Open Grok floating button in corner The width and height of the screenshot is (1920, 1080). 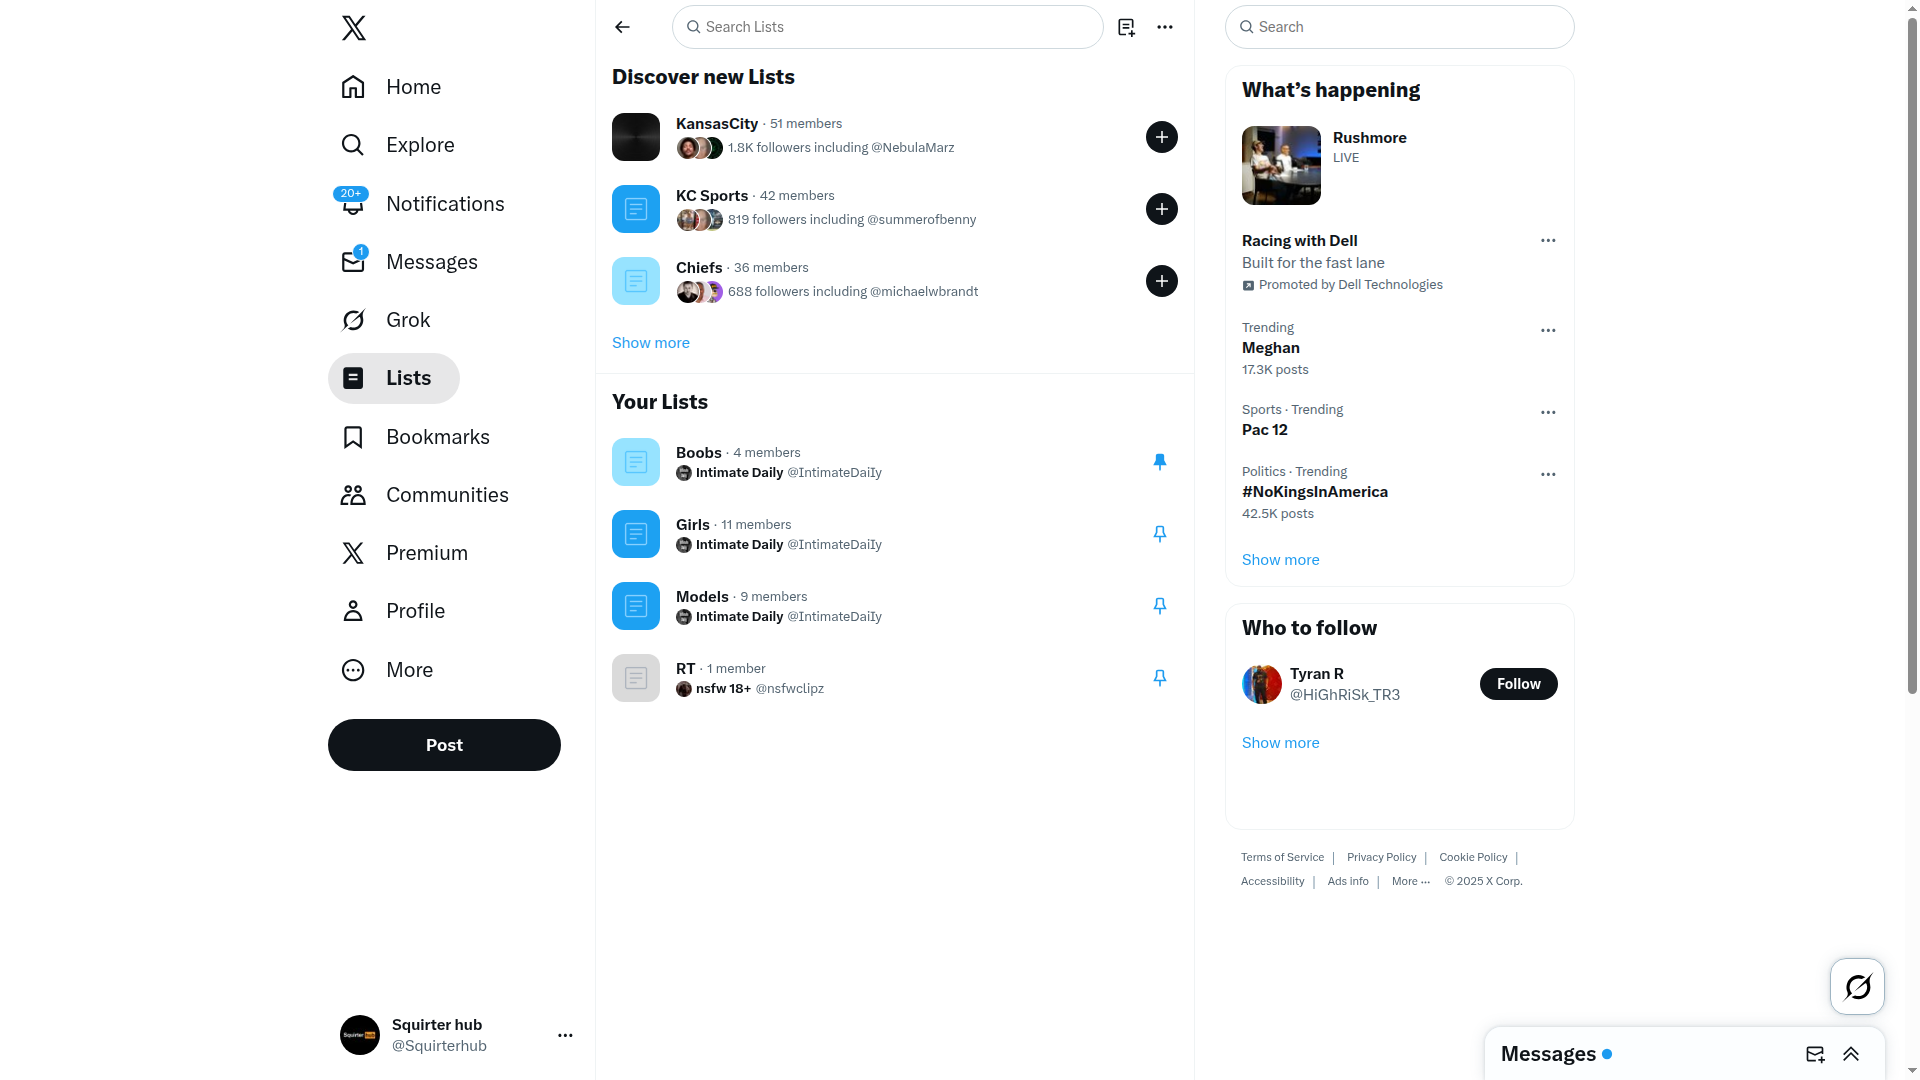(1857, 987)
